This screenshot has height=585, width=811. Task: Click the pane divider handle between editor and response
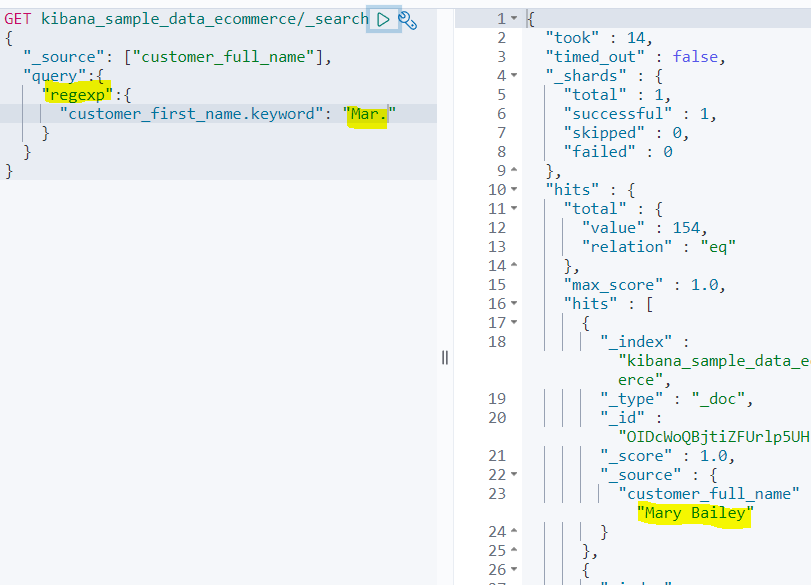pyautogui.click(x=445, y=357)
